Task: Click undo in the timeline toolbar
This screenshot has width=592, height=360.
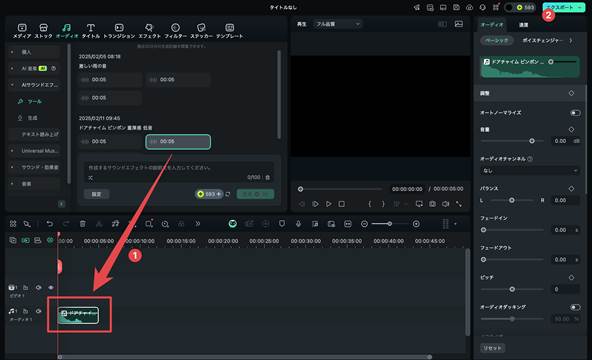Action: [x=49, y=224]
